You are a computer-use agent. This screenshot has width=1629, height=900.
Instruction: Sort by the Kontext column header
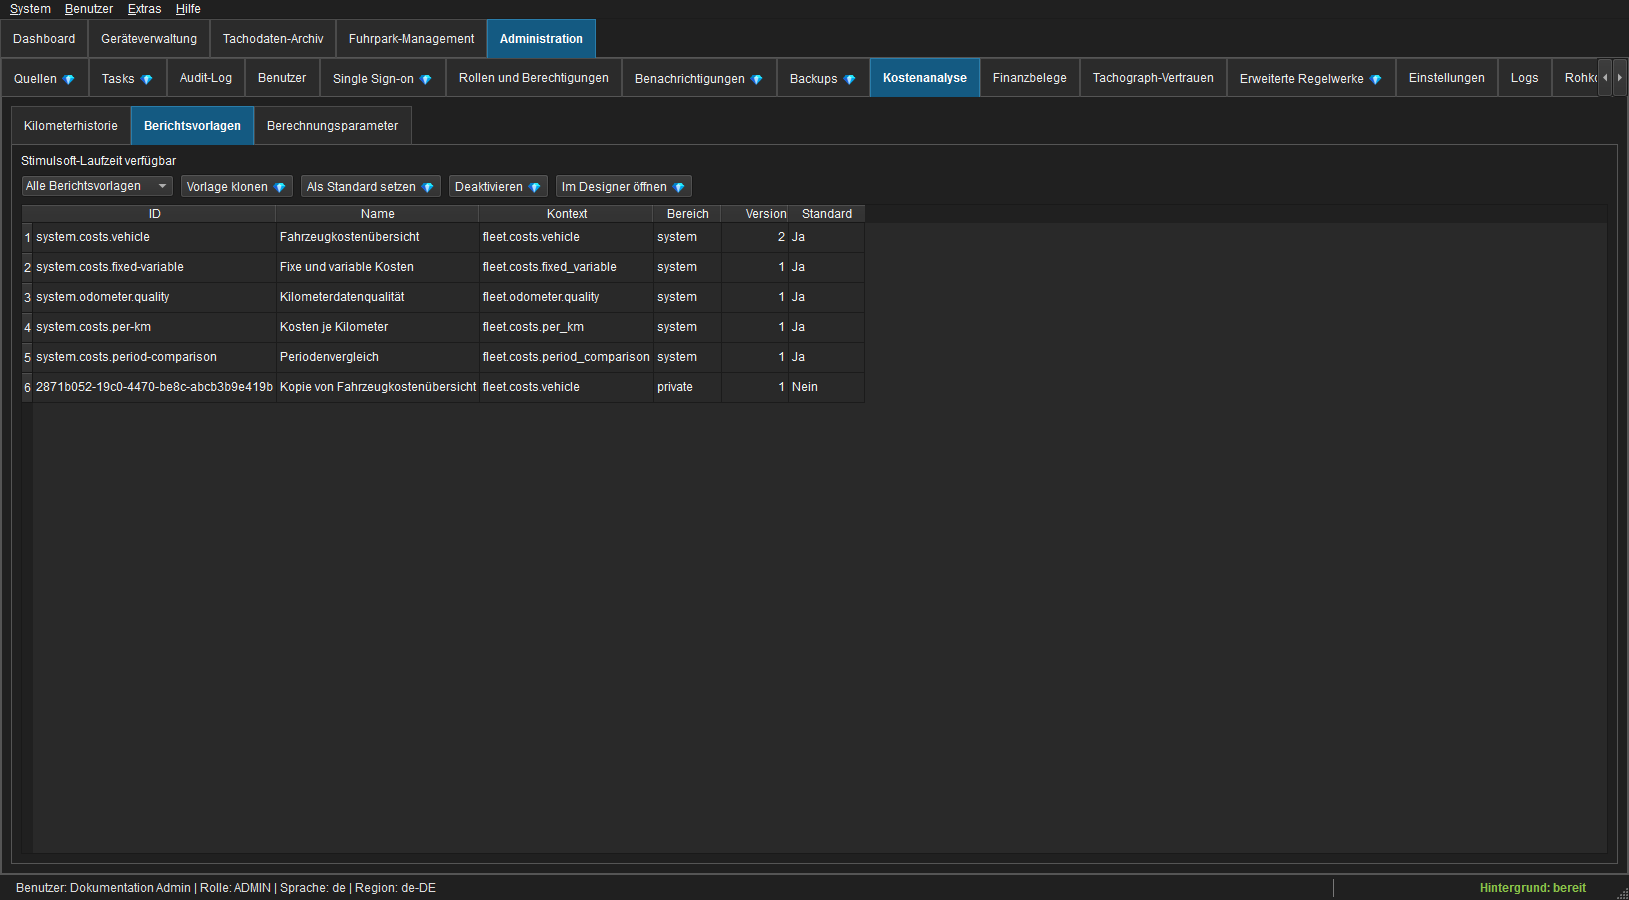[x=567, y=214]
